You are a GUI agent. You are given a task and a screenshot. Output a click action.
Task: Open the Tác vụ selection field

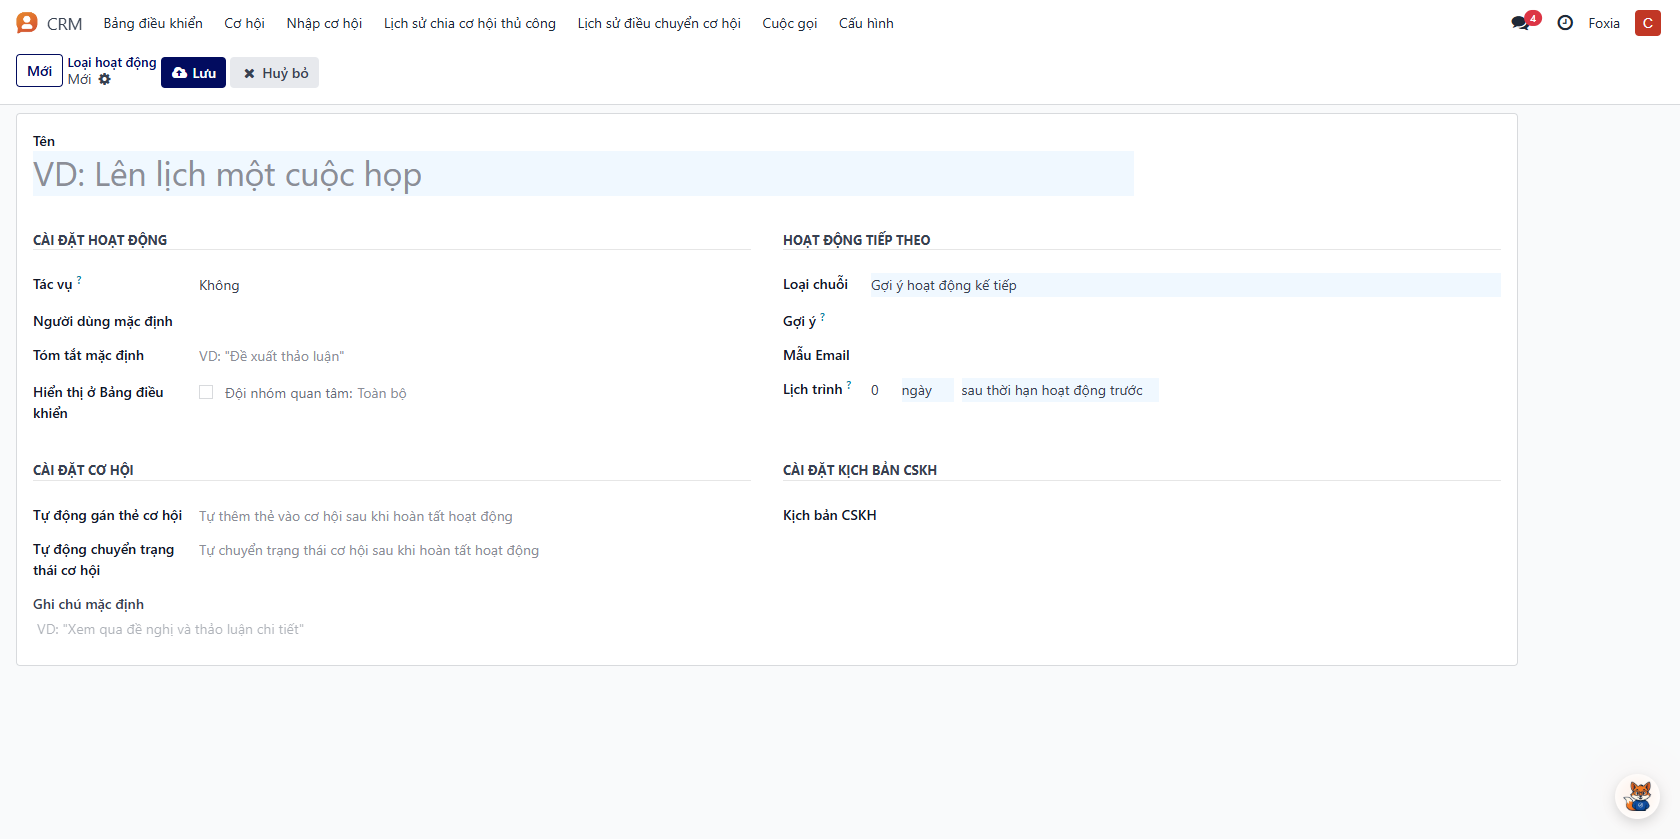(470, 285)
